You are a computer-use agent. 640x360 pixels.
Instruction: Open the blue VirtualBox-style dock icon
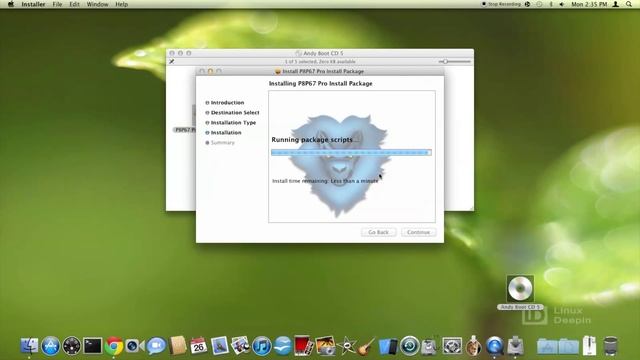[x=388, y=346]
